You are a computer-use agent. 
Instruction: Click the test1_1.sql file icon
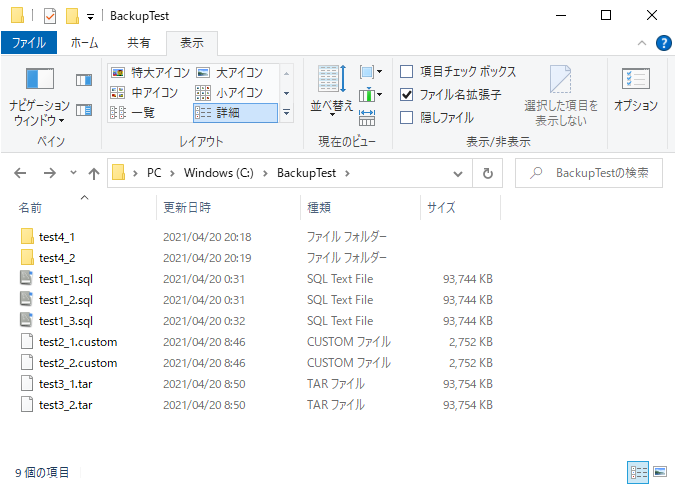point(27,278)
